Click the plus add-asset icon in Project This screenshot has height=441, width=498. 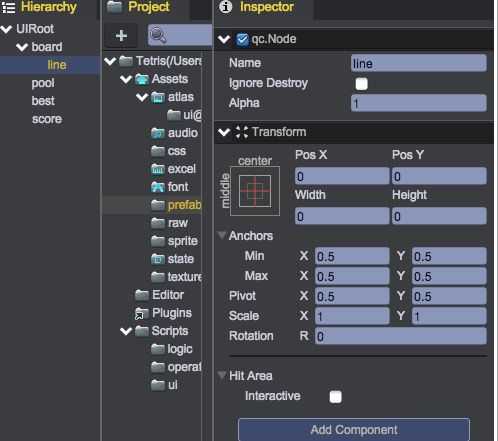click(x=121, y=35)
